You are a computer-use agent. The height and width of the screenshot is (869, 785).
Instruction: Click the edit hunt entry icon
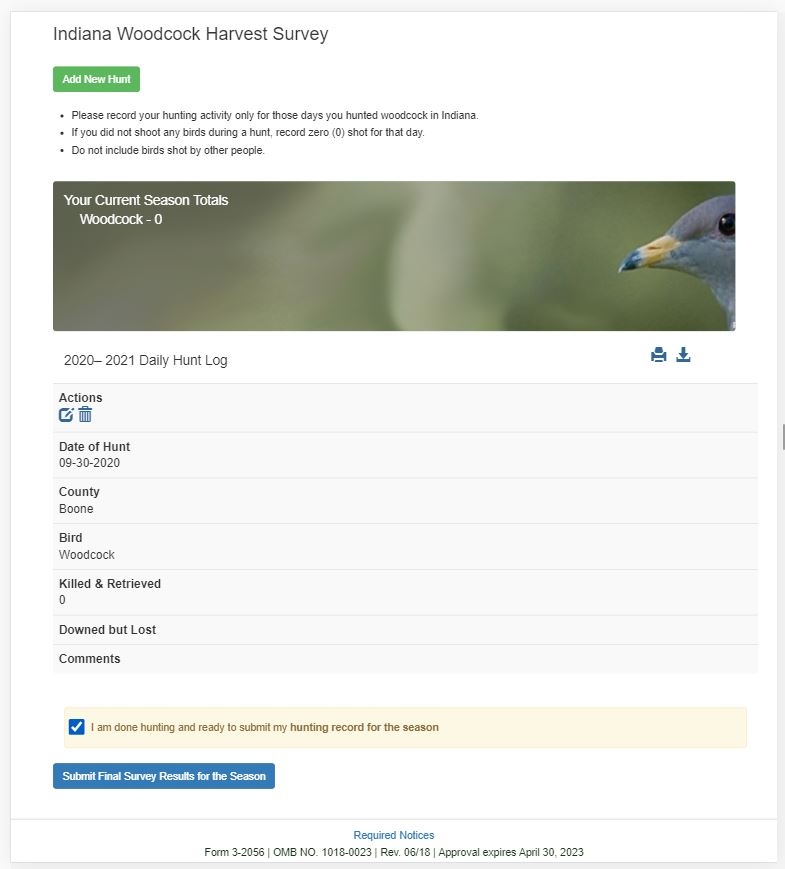66,415
